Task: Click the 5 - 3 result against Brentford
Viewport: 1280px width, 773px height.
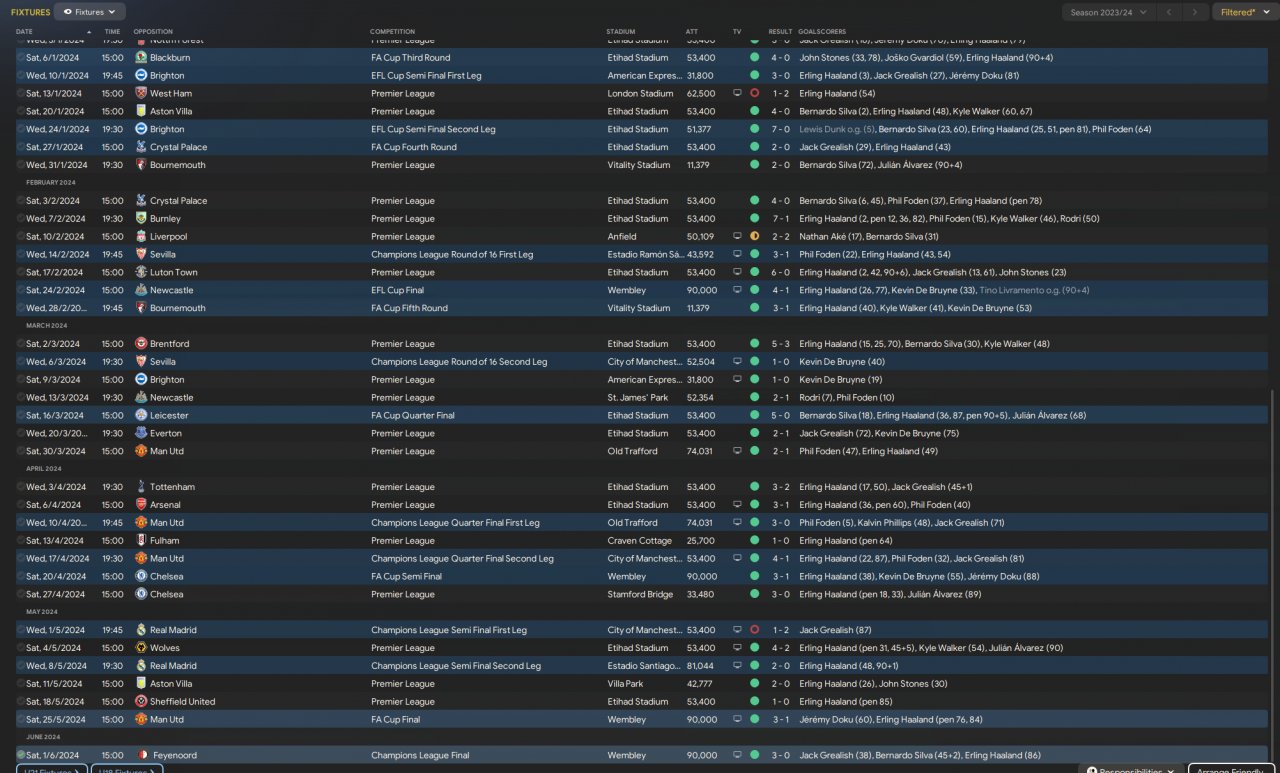Action: [780, 344]
